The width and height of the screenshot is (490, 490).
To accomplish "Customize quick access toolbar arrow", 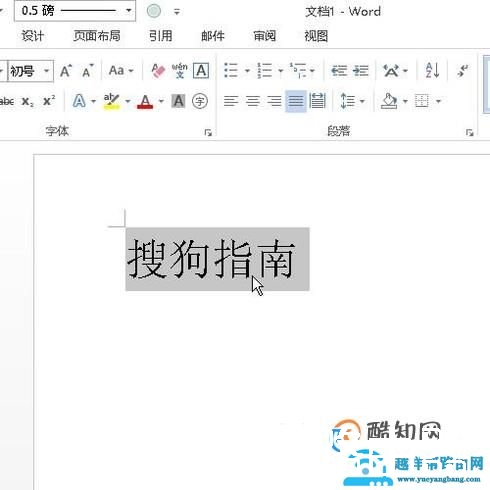I will (x=177, y=12).
